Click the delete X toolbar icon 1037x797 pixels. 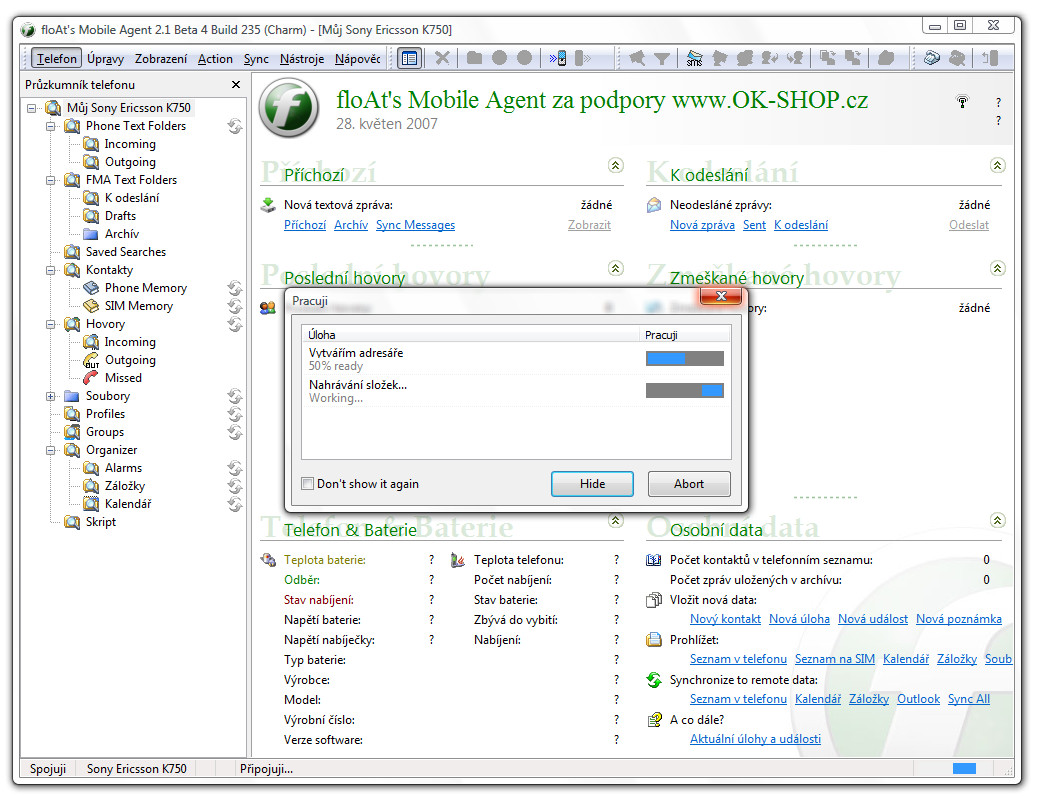tap(442, 58)
